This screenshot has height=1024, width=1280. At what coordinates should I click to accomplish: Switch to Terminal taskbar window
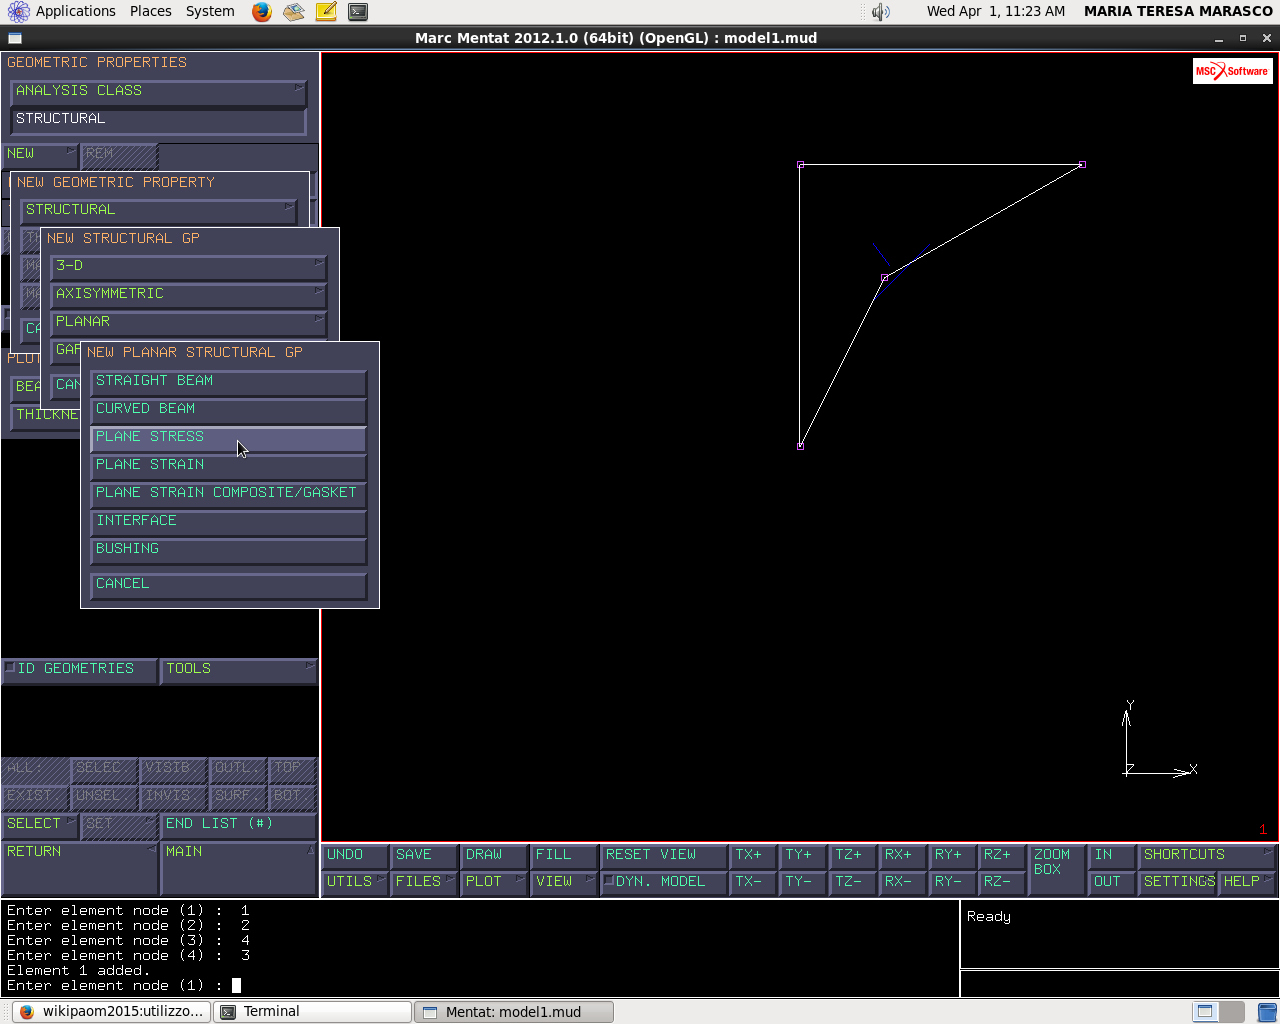click(x=313, y=1012)
